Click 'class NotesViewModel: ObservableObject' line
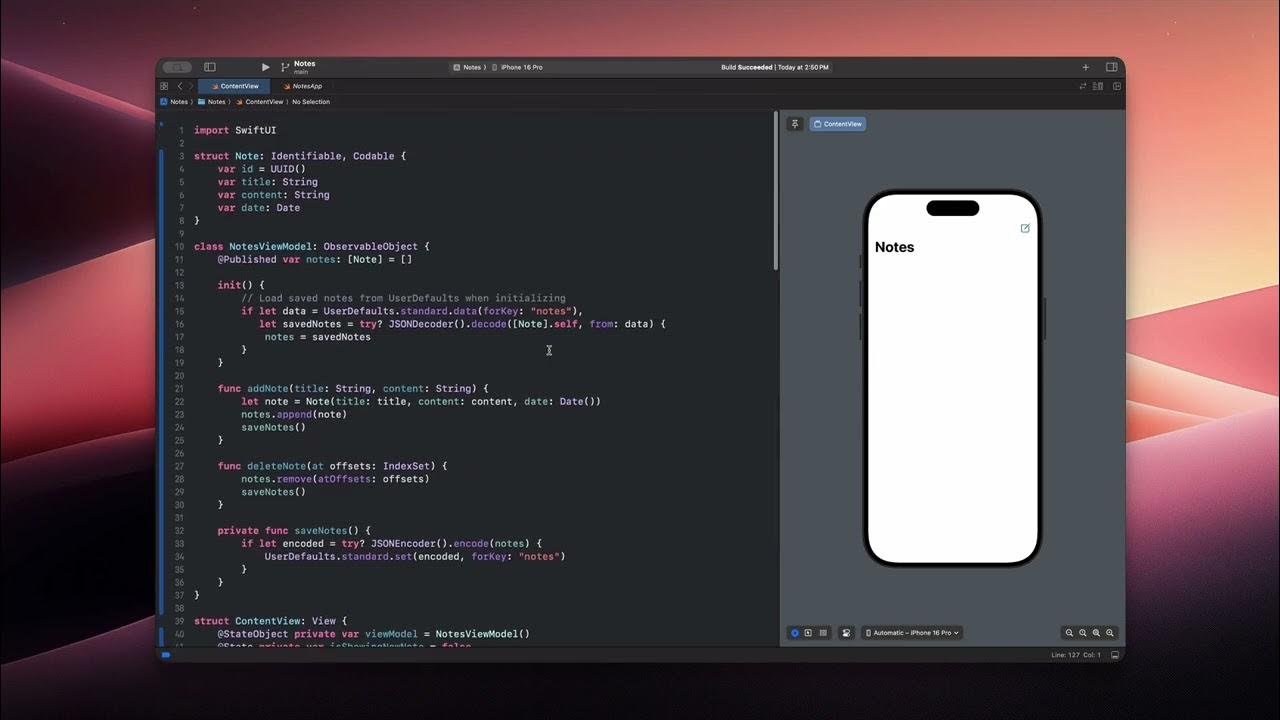Viewport: 1280px width, 720px height. [x=311, y=246]
